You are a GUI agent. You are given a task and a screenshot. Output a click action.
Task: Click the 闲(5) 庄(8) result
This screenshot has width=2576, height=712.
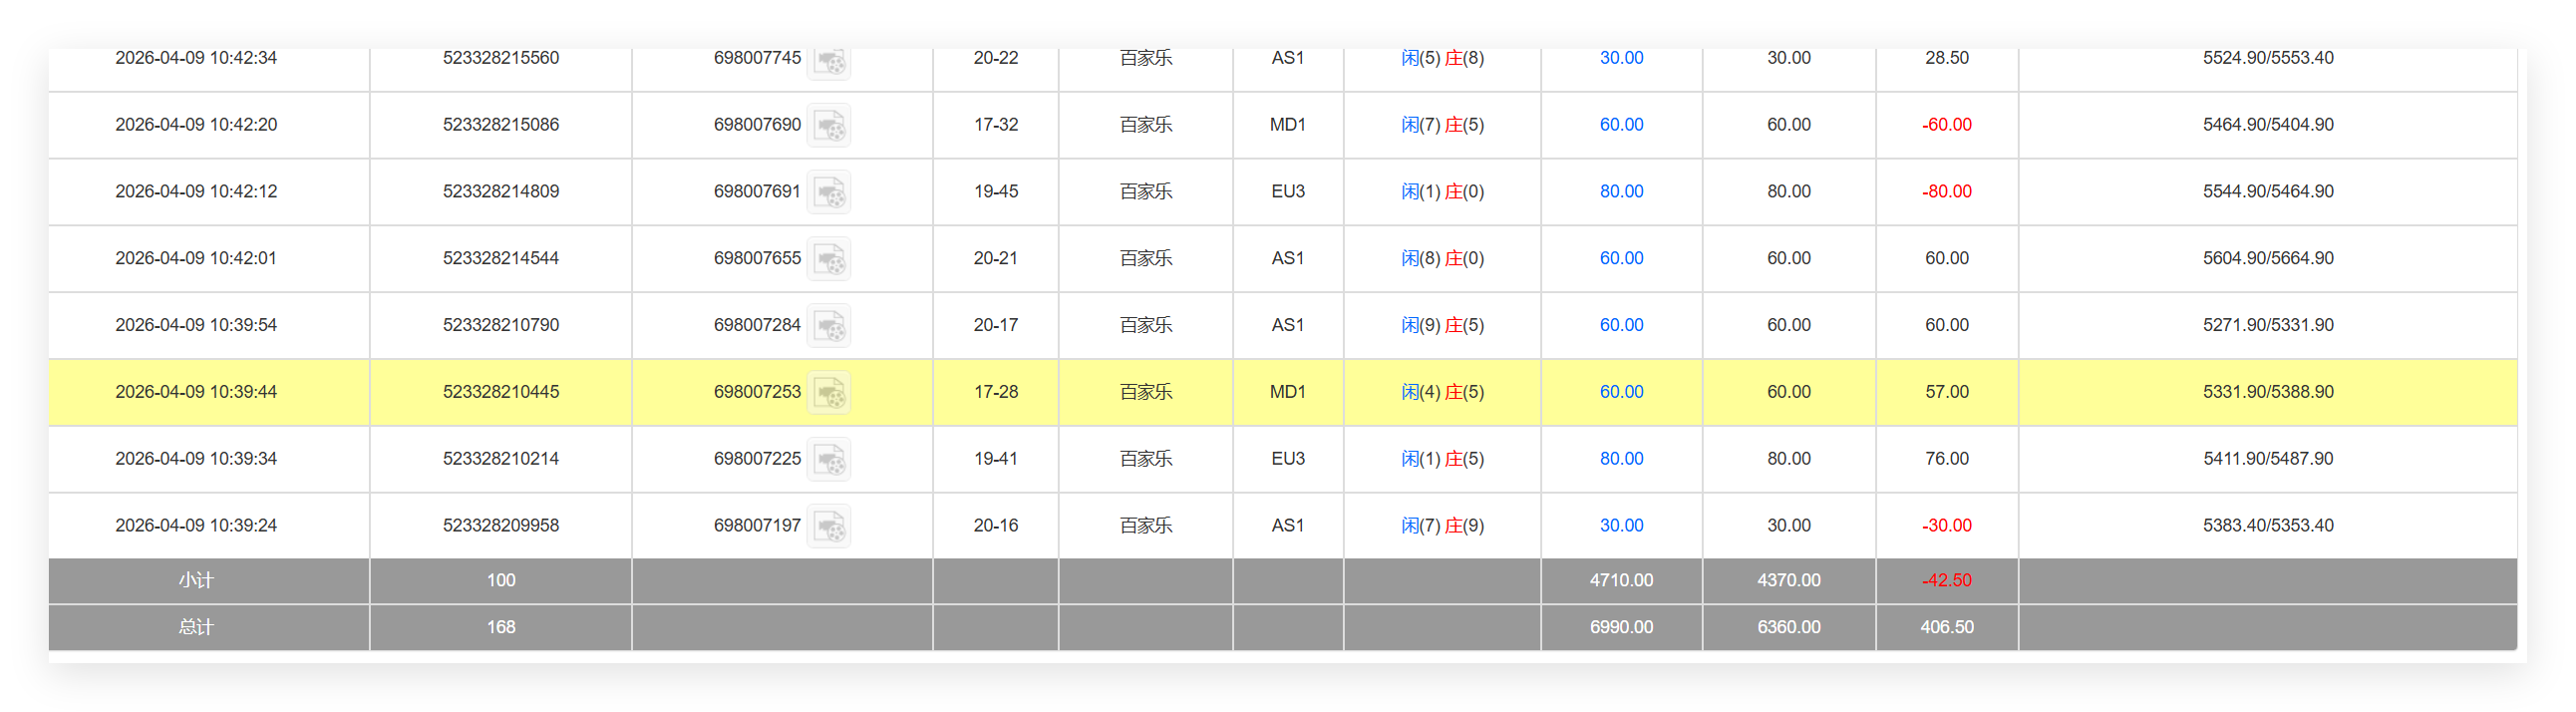click(x=1441, y=58)
